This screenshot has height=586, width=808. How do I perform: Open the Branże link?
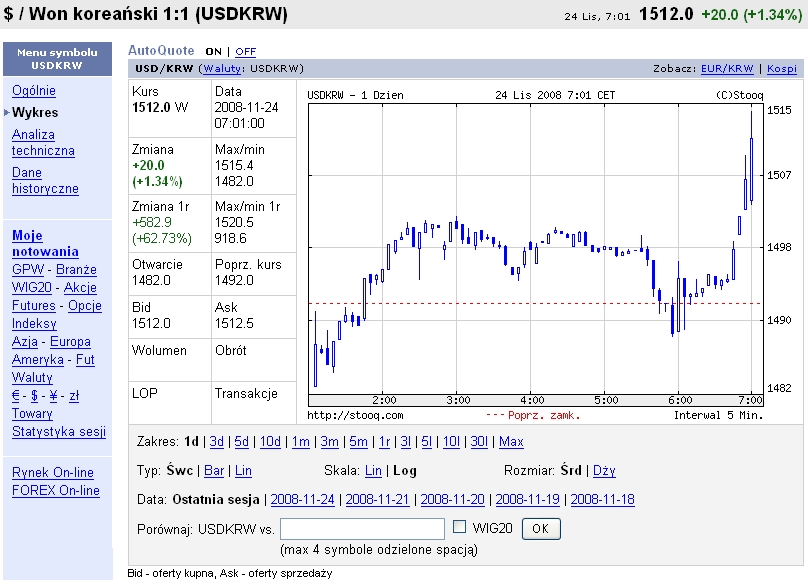coord(76,270)
